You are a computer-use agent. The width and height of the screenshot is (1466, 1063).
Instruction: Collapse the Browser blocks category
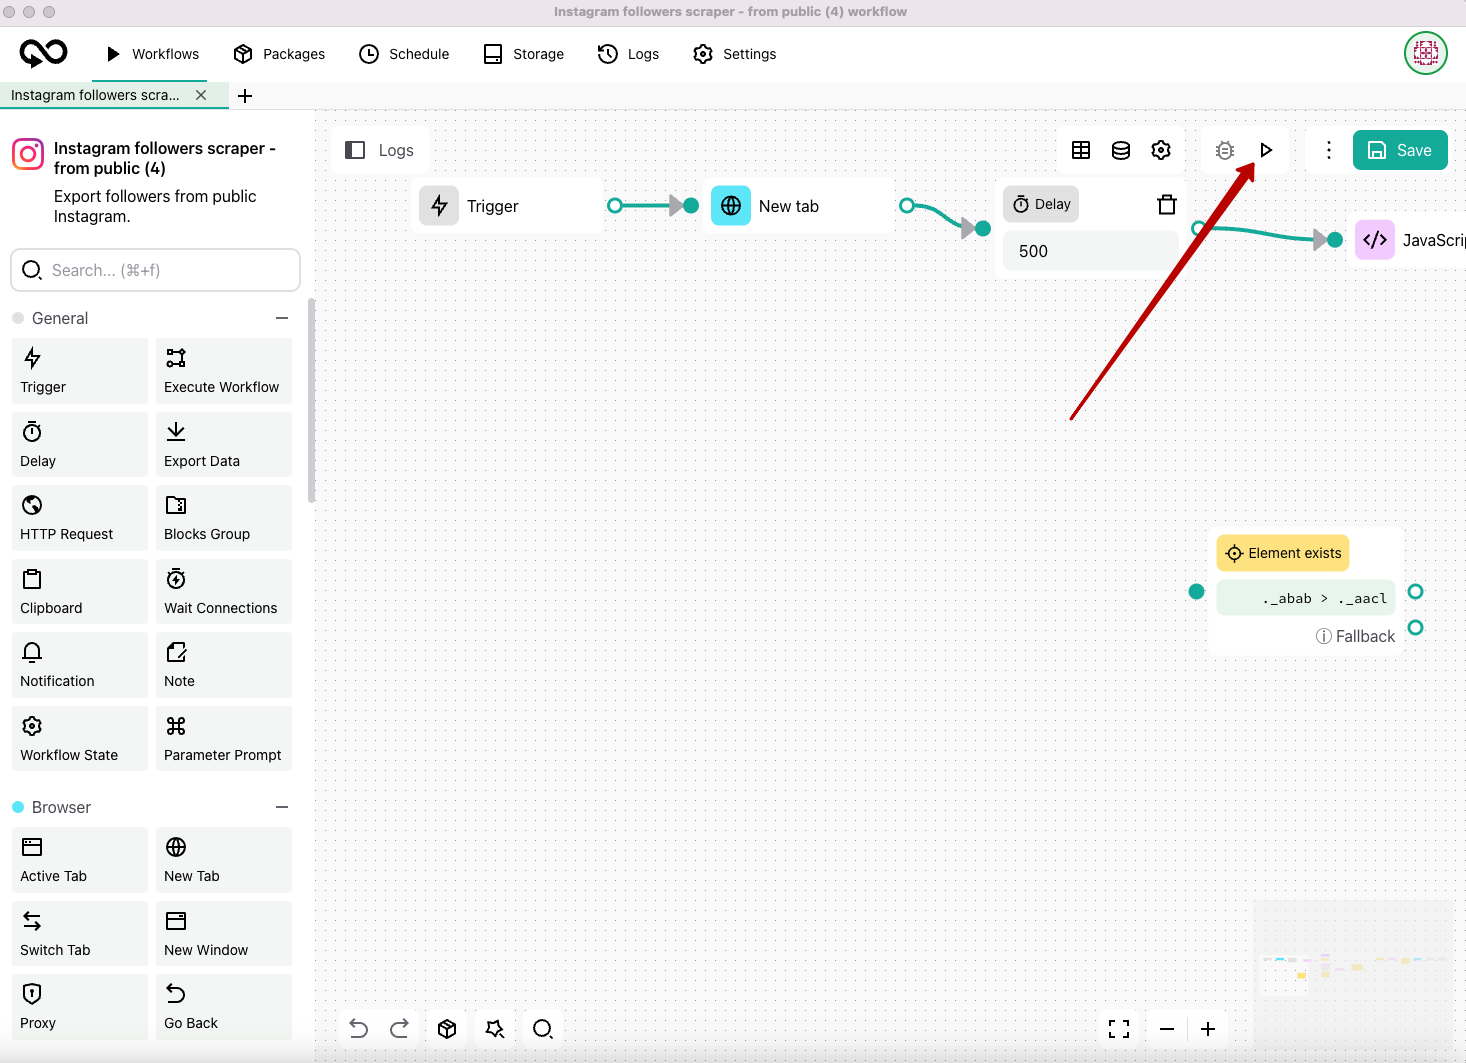pos(282,807)
